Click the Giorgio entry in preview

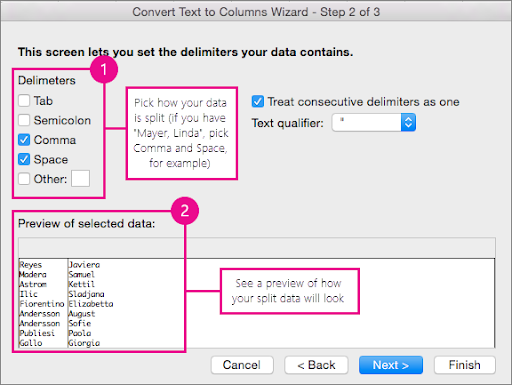84,343
